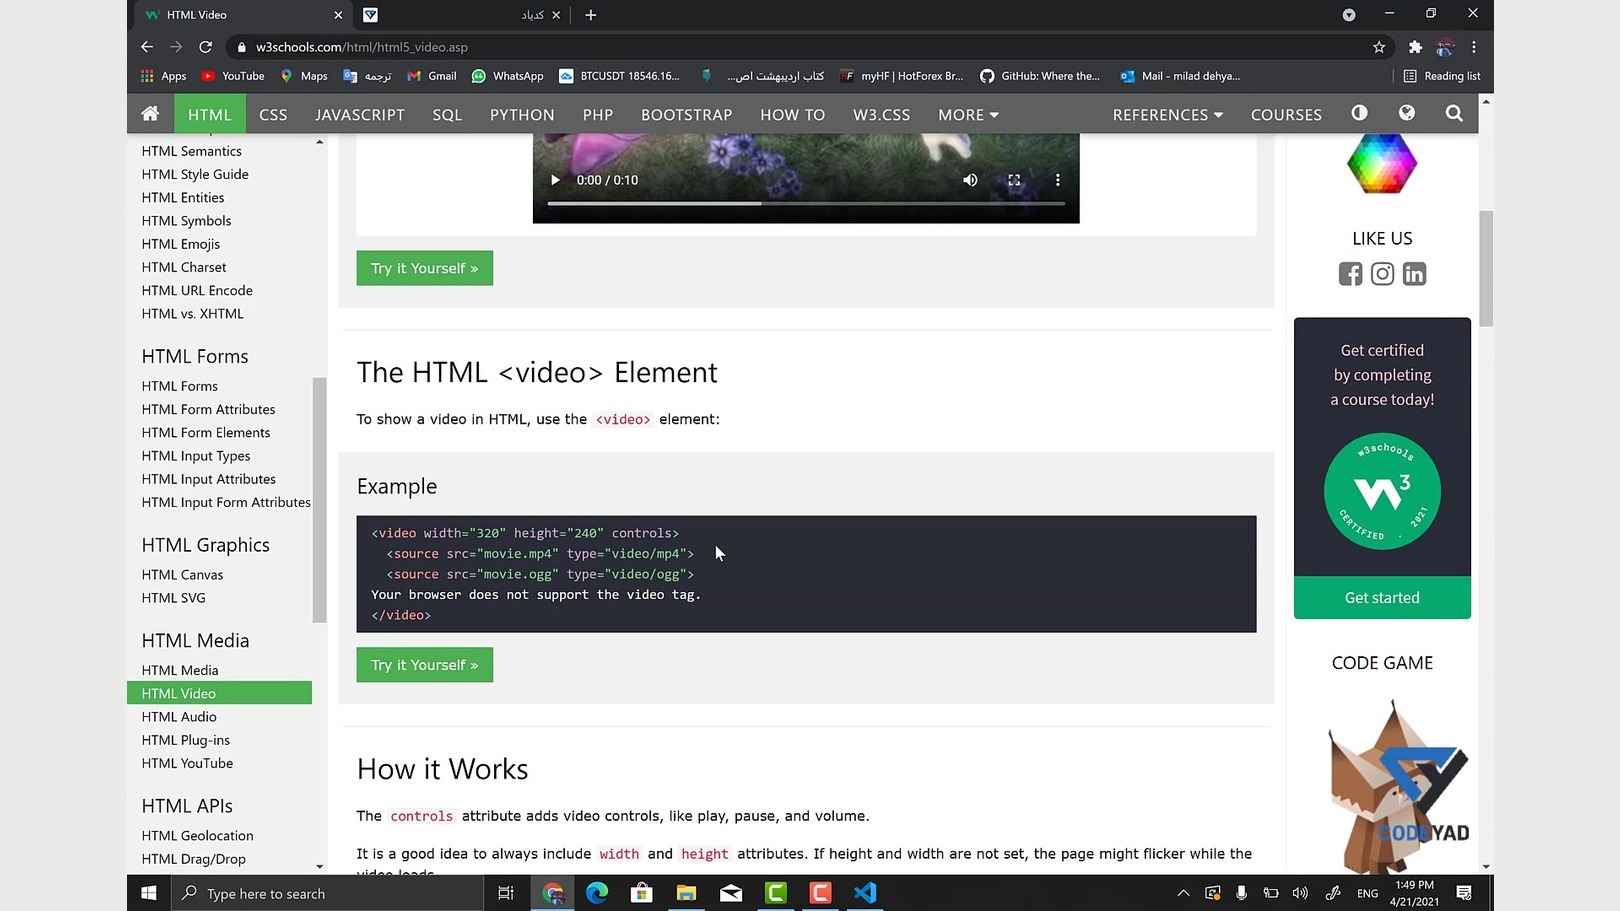This screenshot has height=911, width=1620.
Task: Open W3Schools LinkedIn icon
Action: (1414, 274)
